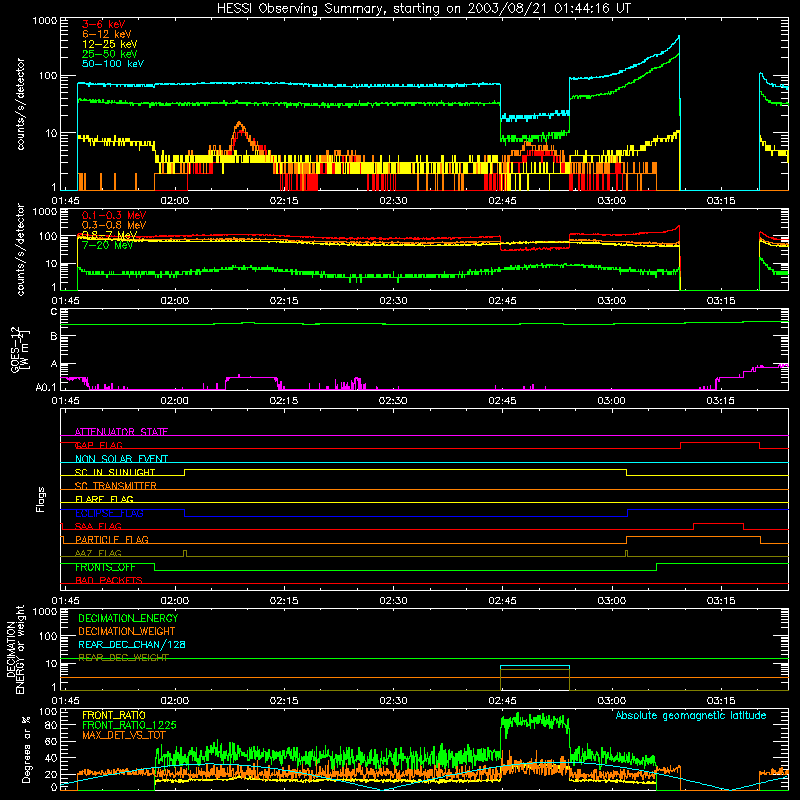This screenshot has width=800, height=800.
Task: Click the NON_SOLAR_EVENT flag label
Action: tap(121, 459)
